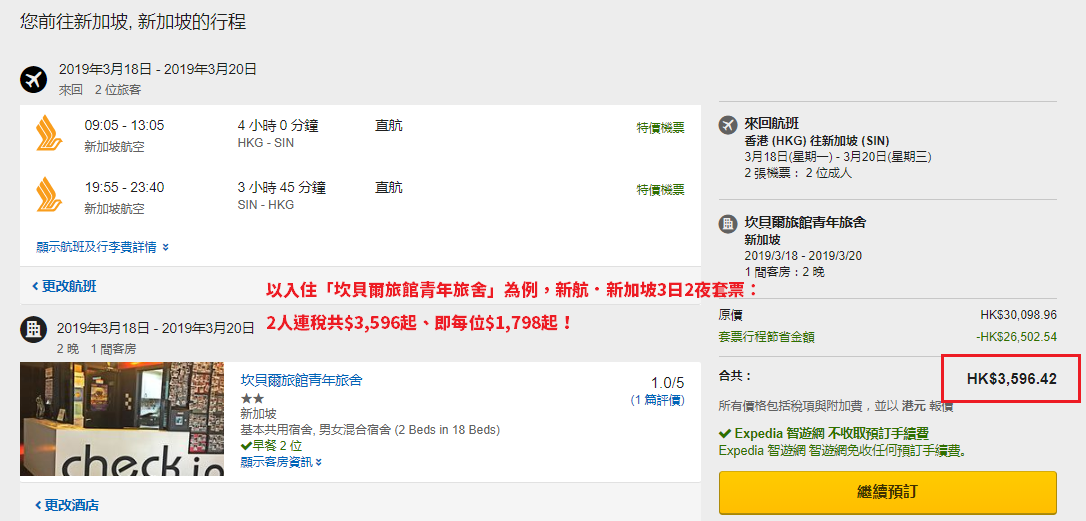Viewport: 1086px width, 521px height.
Task: Open the (1 篇評價) reviews link
Action: (657, 400)
